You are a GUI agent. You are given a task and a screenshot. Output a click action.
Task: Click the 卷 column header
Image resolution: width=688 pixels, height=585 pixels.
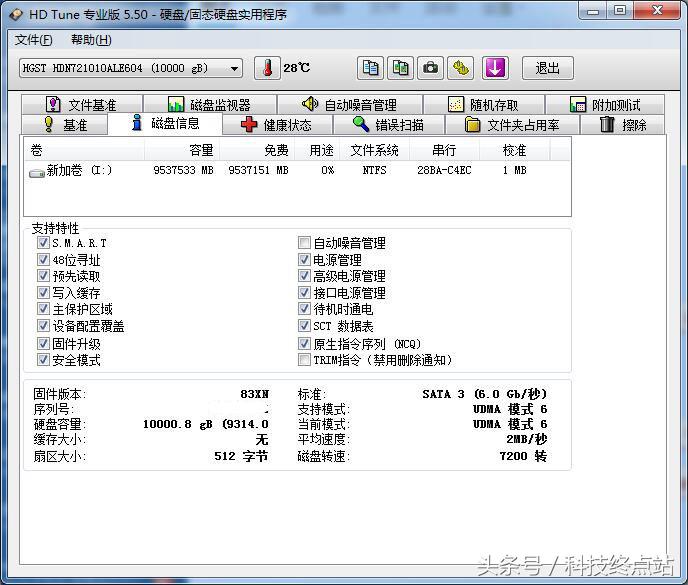pos(84,151)
